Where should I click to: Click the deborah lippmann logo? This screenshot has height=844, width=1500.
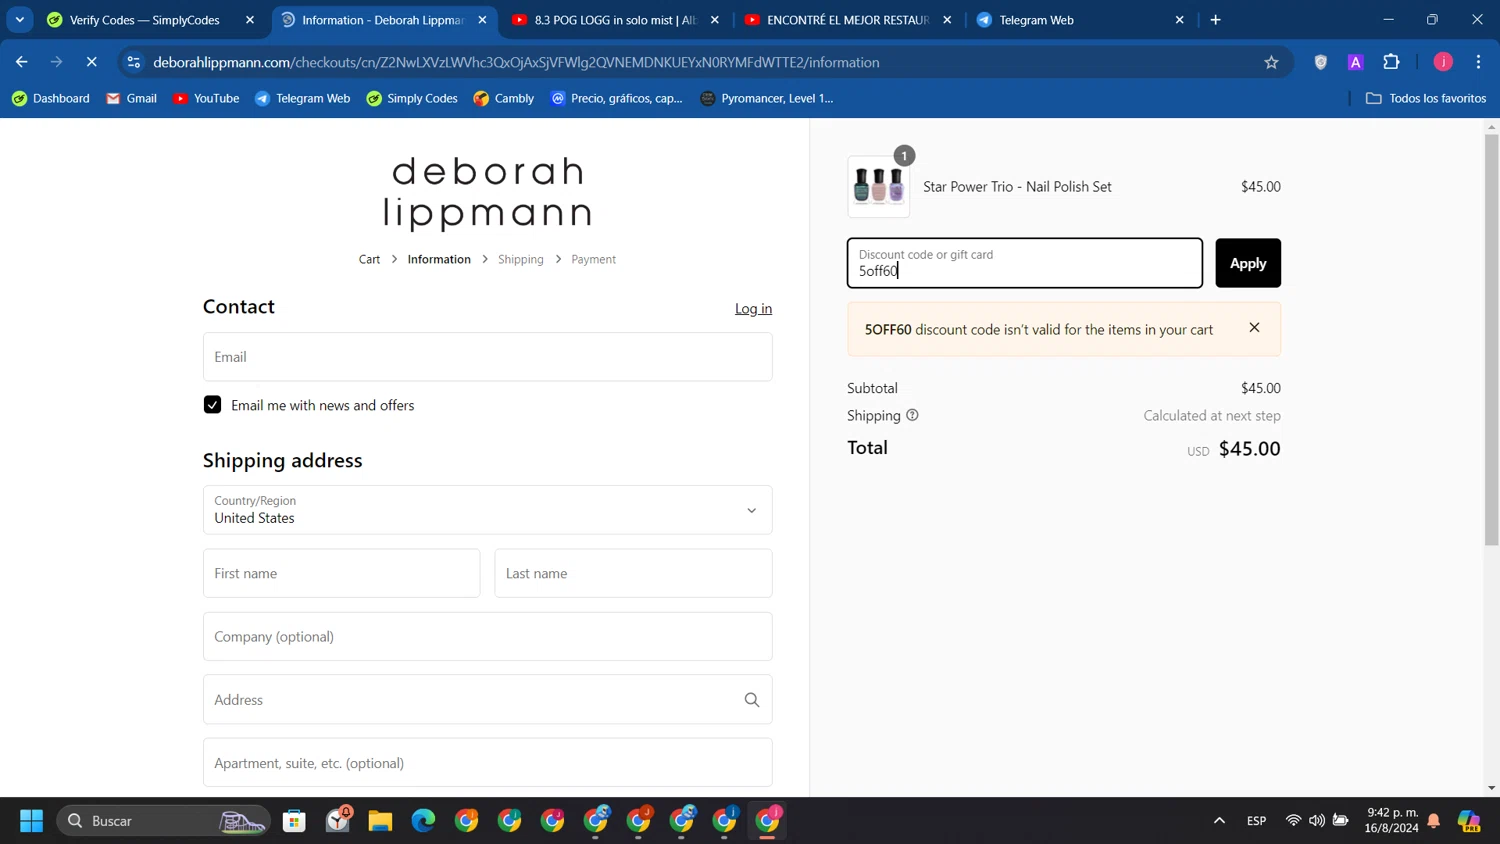(488, 192)
